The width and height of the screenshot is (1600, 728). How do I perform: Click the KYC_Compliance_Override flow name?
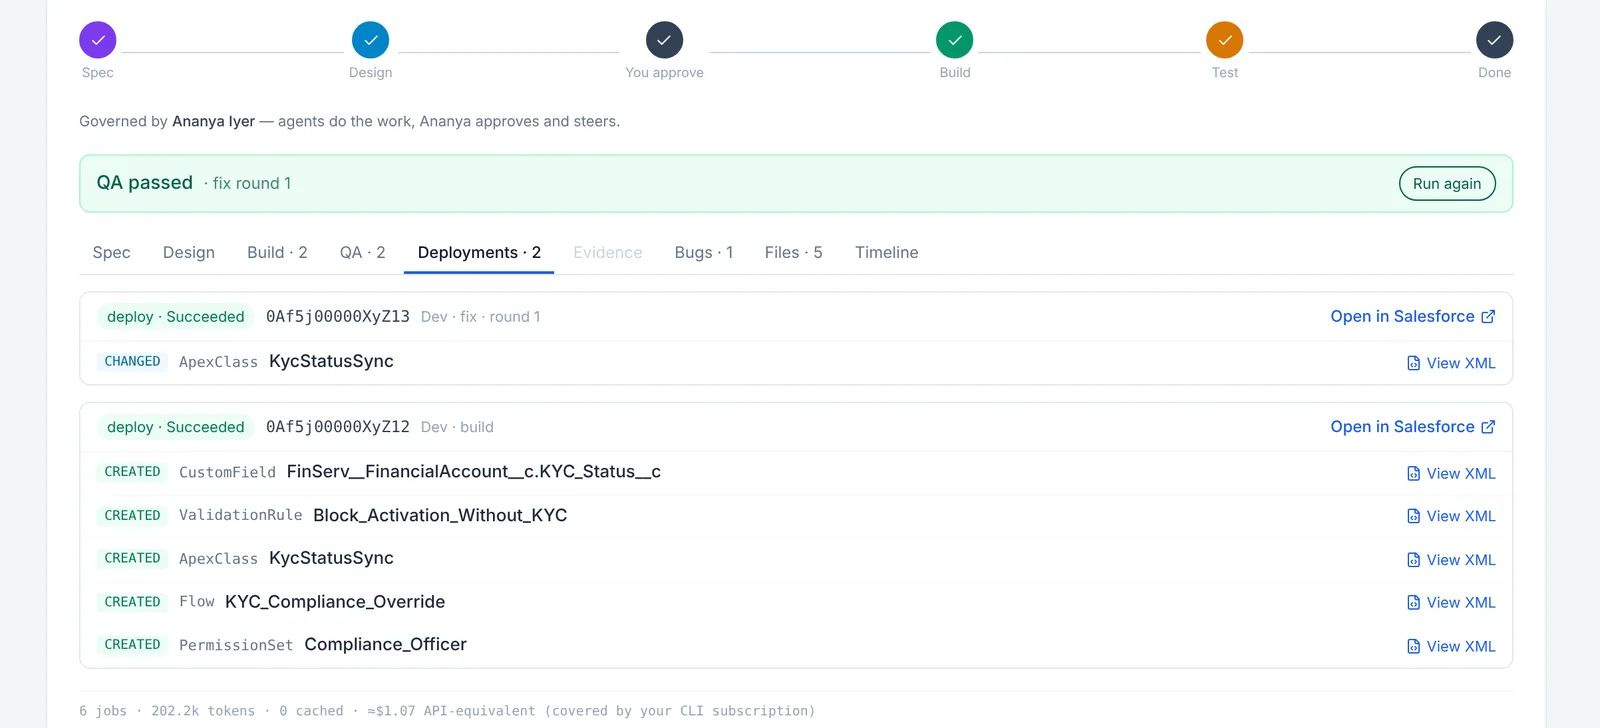tap(335, 601)
